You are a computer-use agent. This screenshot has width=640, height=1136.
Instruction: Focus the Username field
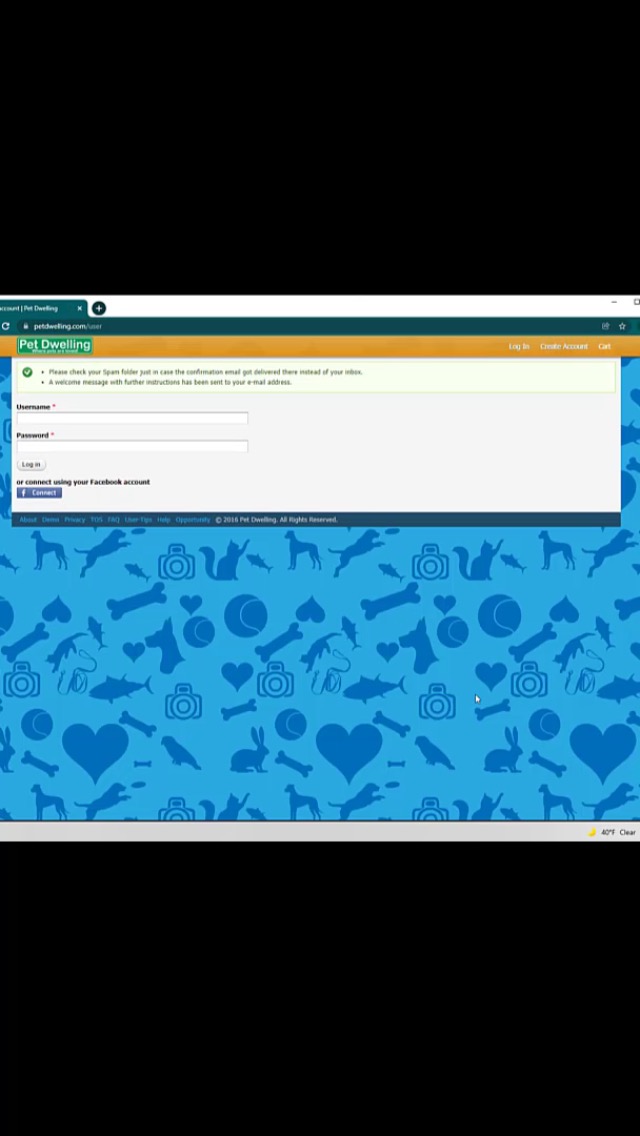(132, 418)
